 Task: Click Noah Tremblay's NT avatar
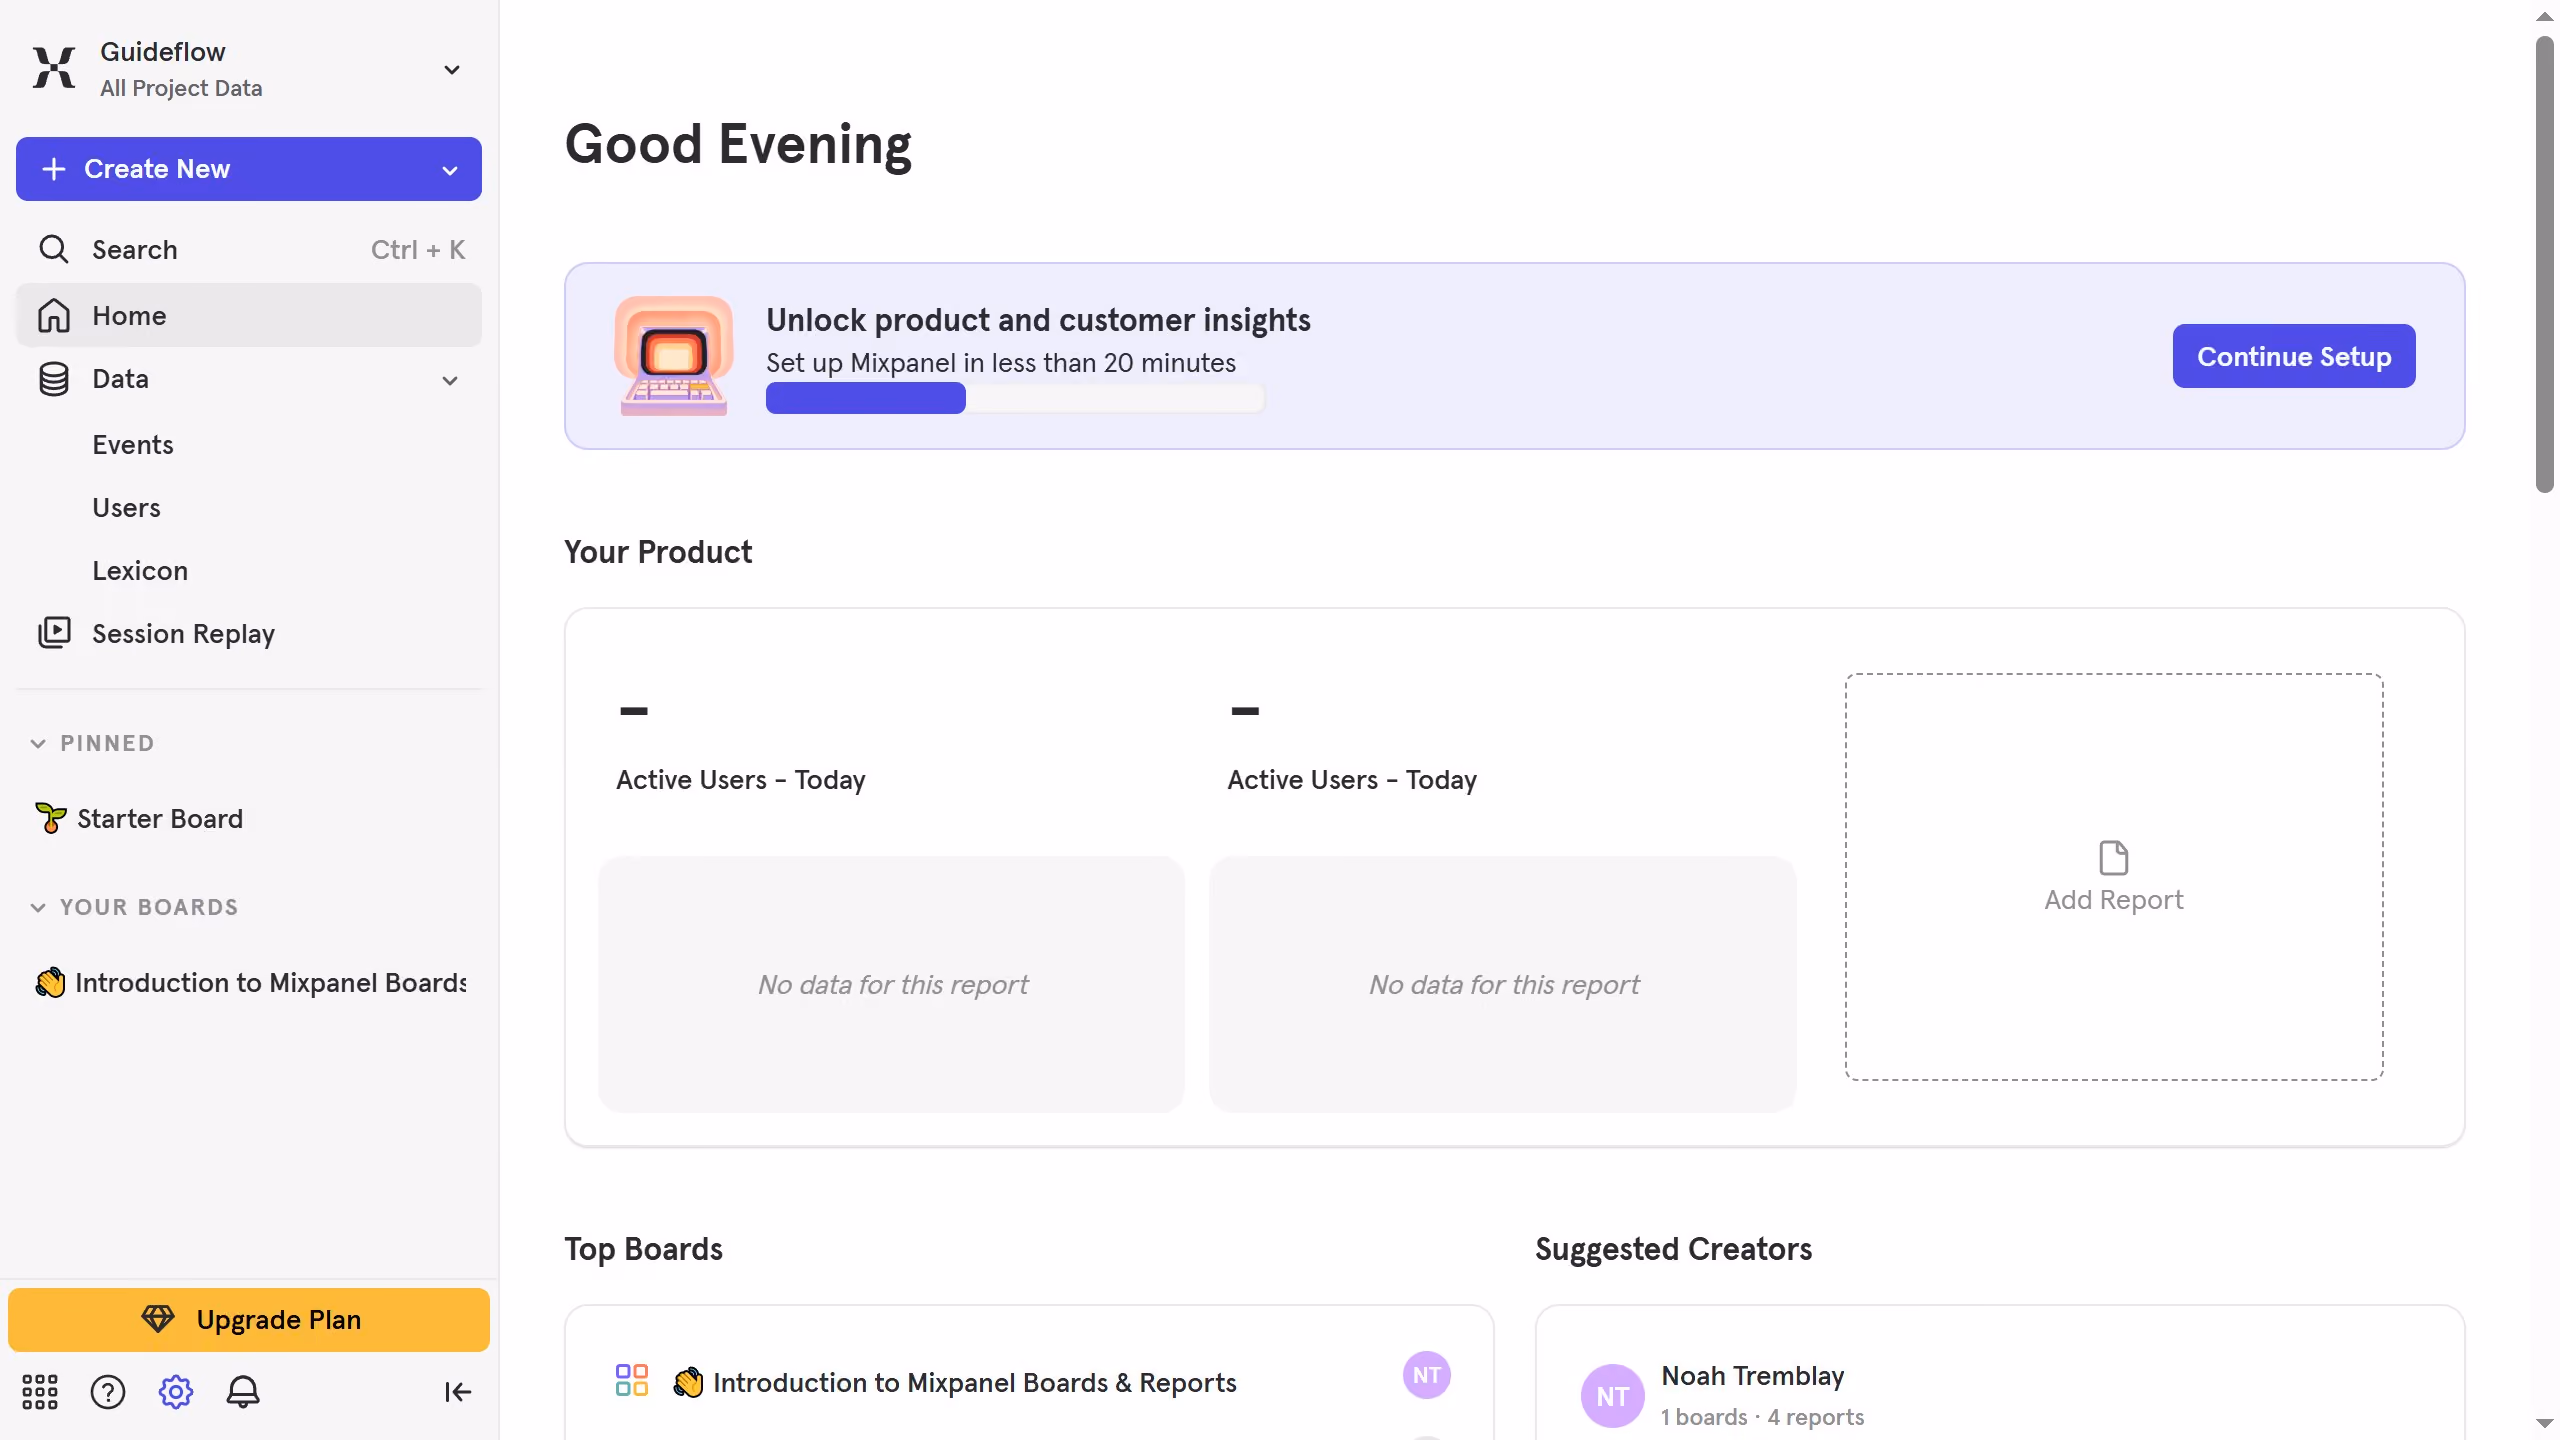1613,1396
